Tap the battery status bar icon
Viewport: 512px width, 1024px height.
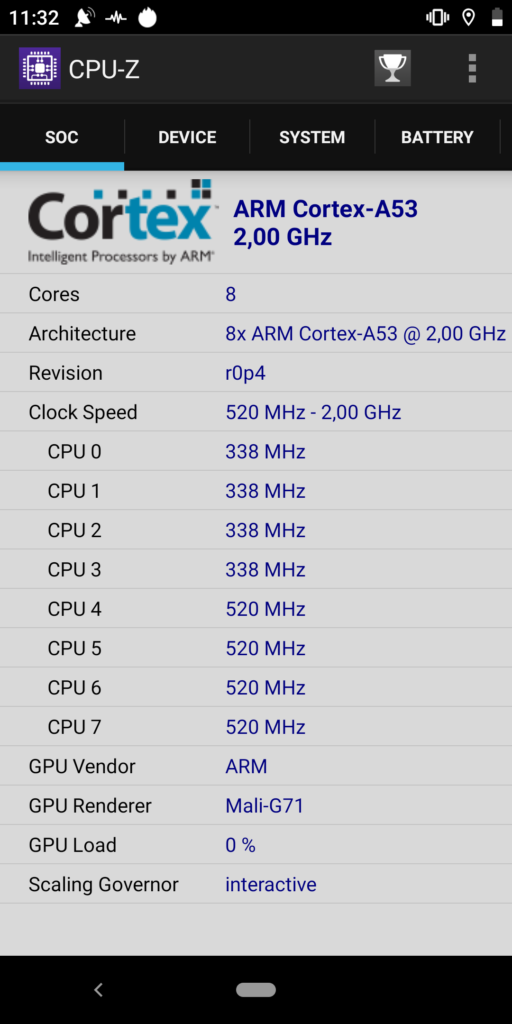pyautogui.click(x=497, y=17)
